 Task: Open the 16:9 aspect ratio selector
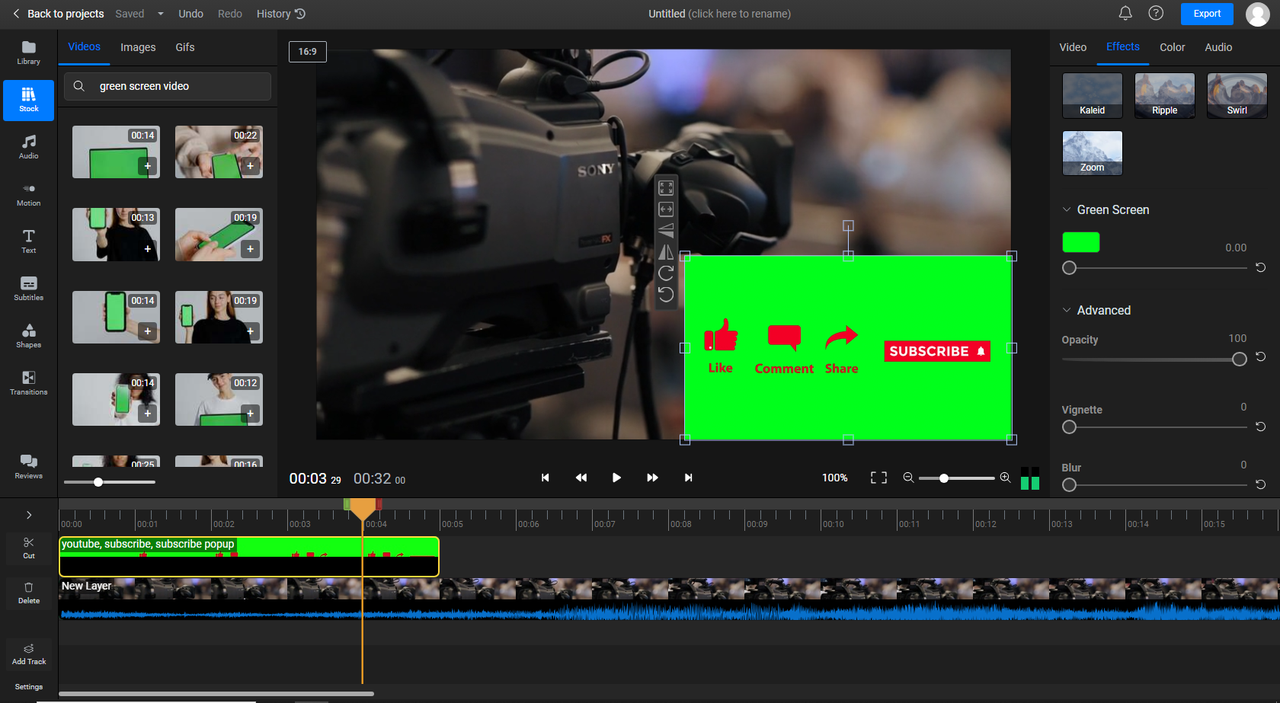tap(307, 51)
